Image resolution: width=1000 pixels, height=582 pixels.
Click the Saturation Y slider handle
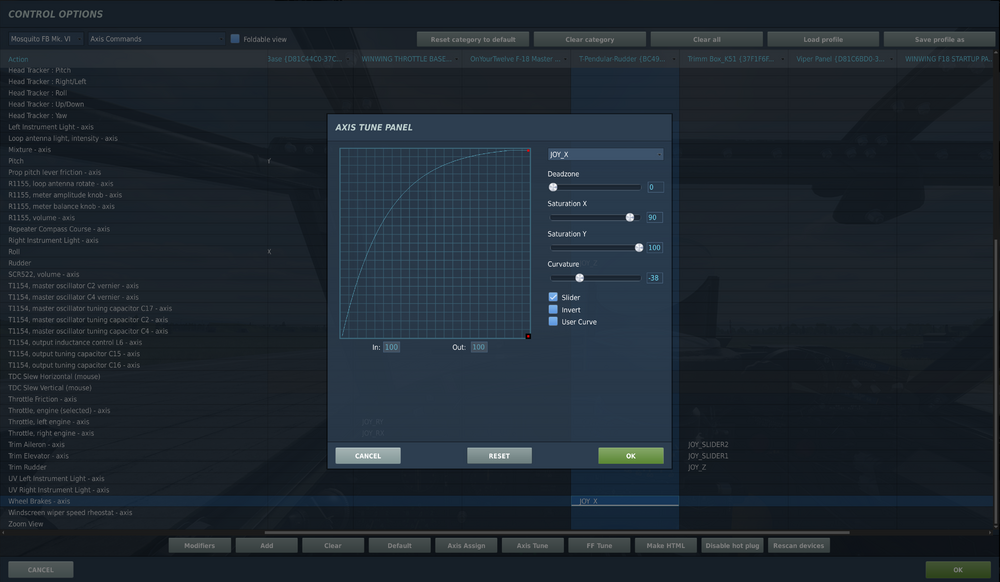pyautogui.click(x=638, y=247)
